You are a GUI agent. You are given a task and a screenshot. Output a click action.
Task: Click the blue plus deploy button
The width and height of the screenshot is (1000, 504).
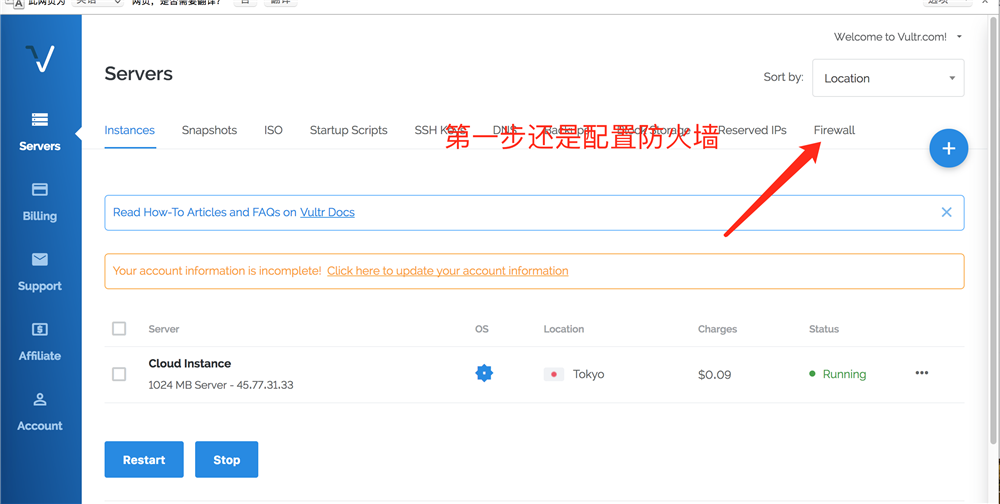(x=948, y=149)
